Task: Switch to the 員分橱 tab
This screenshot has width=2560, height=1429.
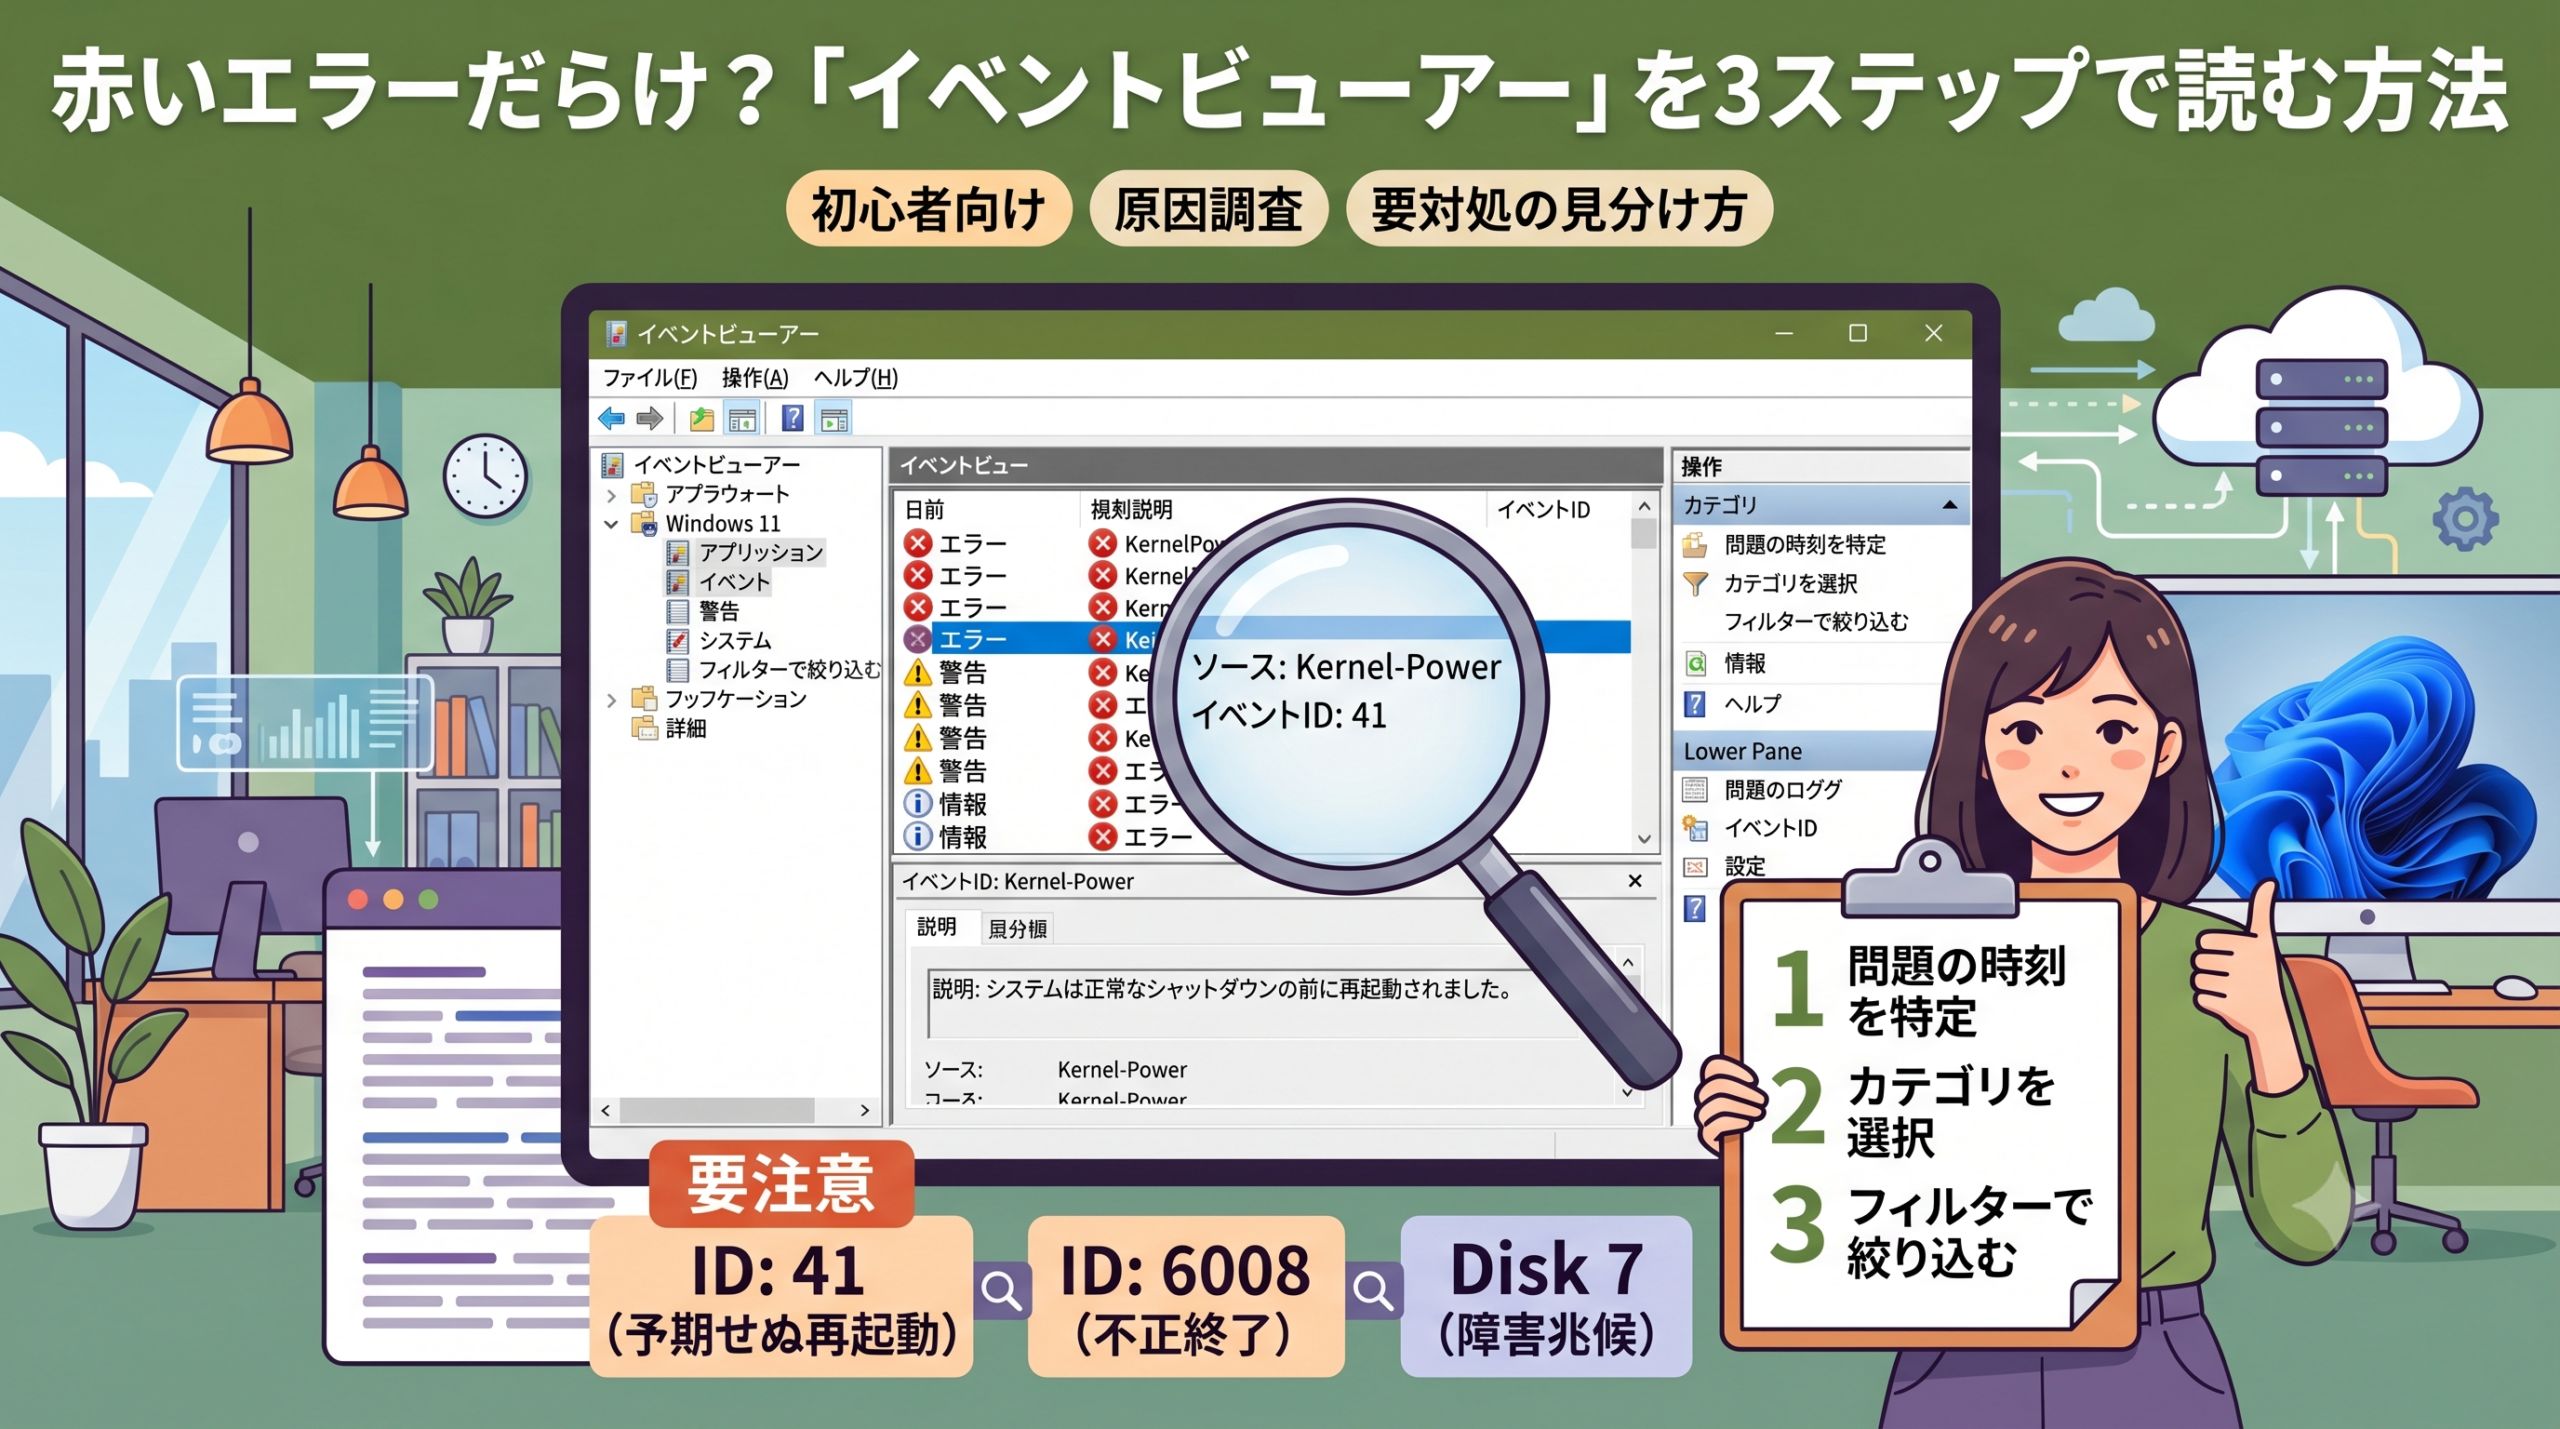Action: tap(1017, 929)
